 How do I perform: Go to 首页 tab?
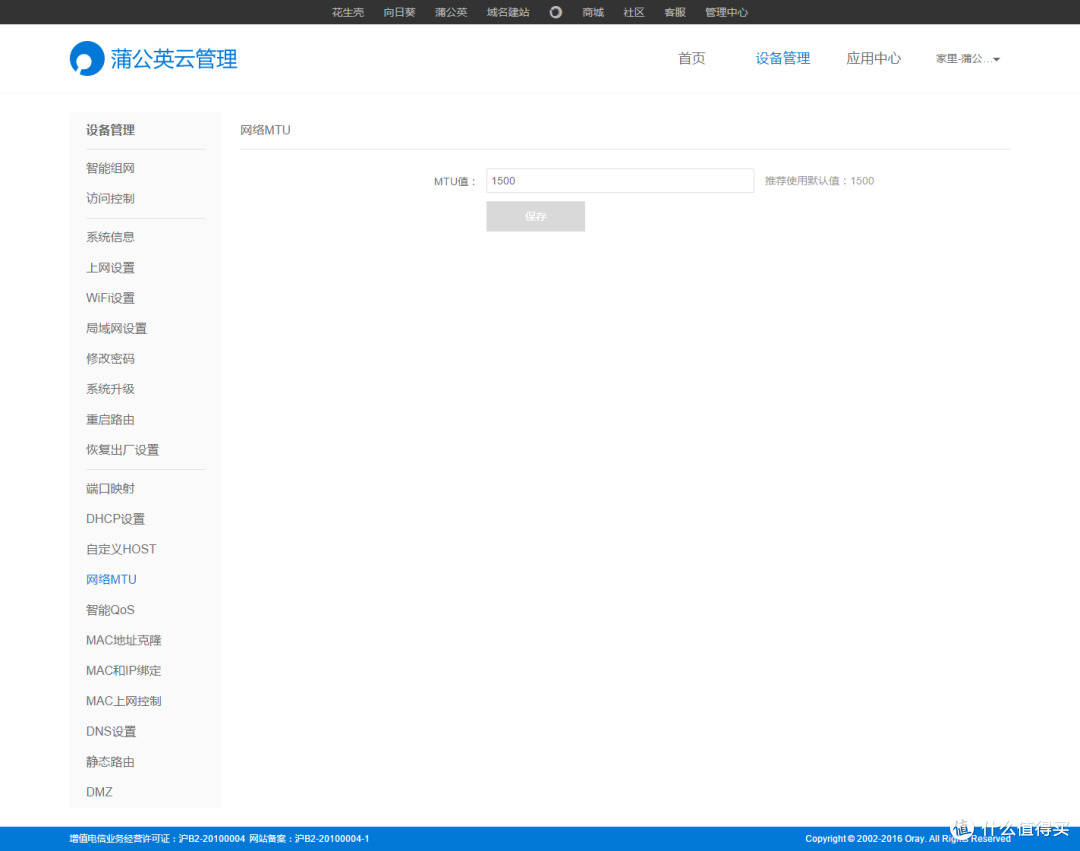click(692, 59)
